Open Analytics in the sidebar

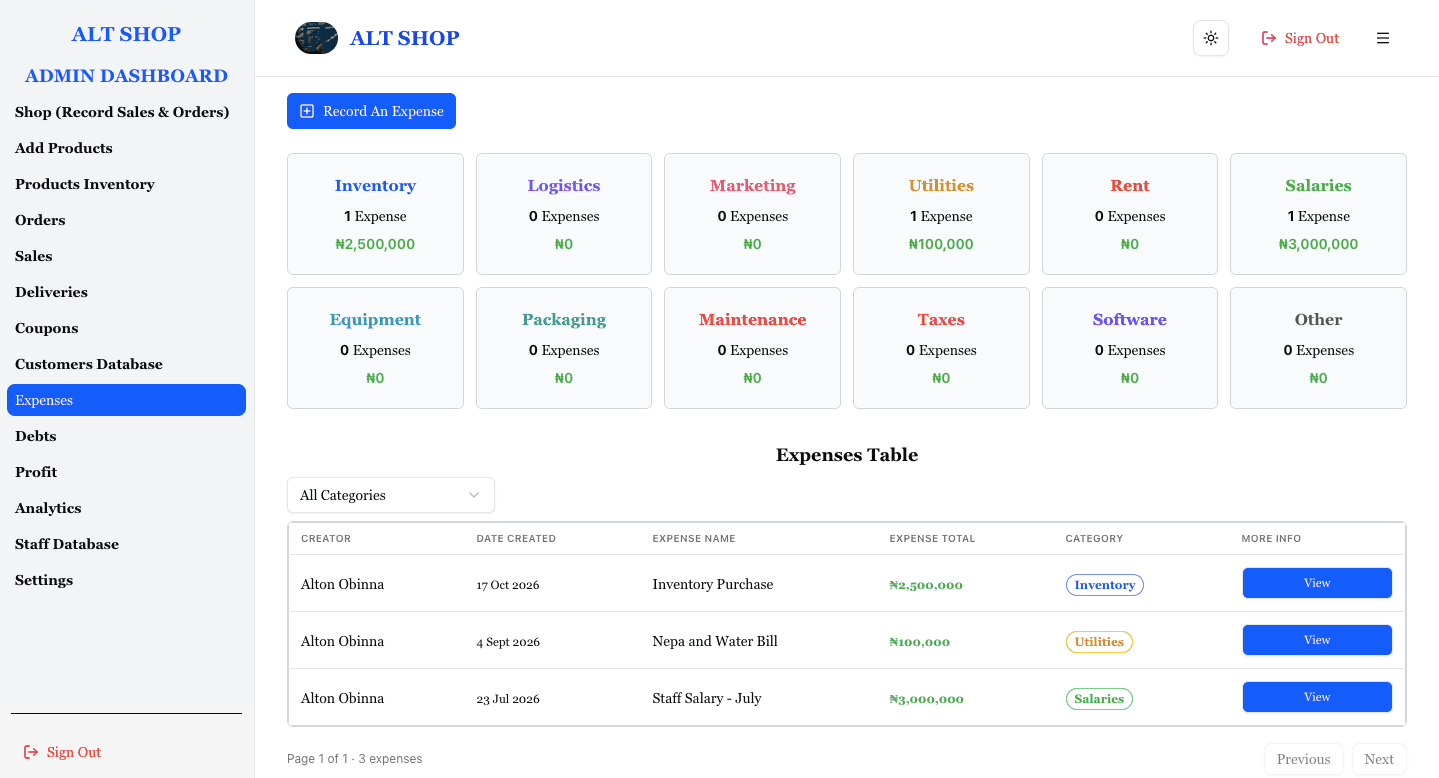coord(48,508)
